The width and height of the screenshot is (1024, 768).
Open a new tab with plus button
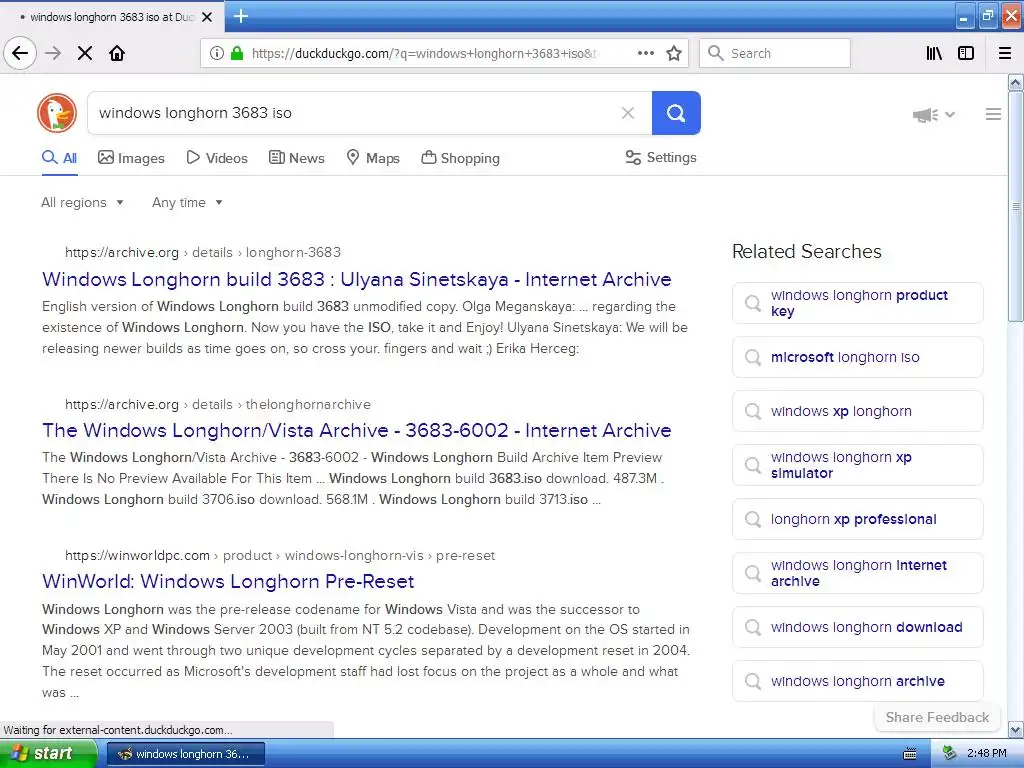tap(240, 16)
